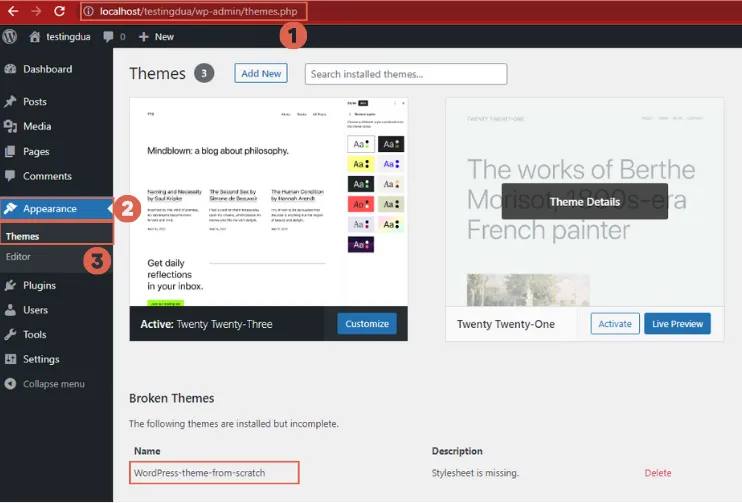This screenshot has width=742, height=503.
Task: Open the Pages menu item
Action: pos(36,151)
